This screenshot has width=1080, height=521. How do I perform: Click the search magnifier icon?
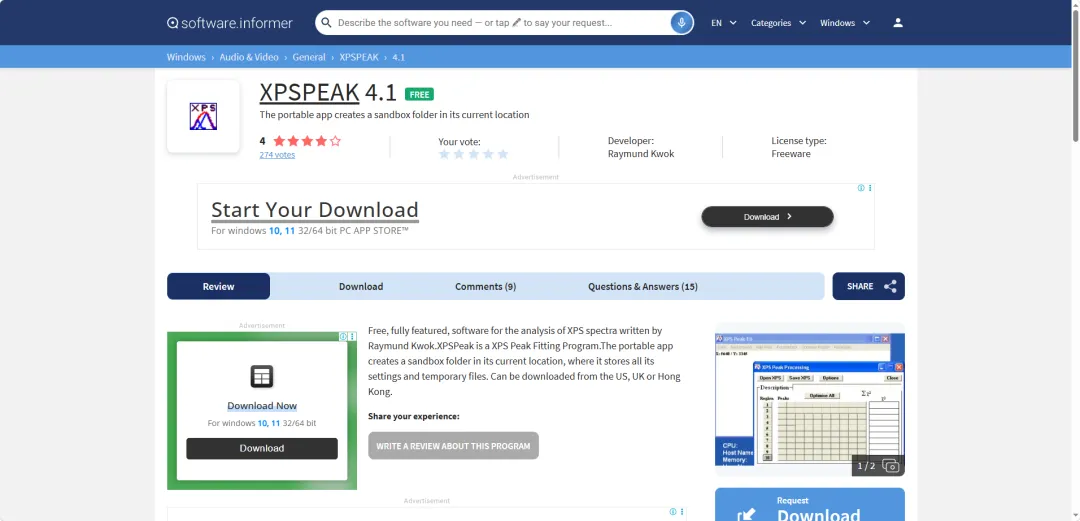pyautogui.click(x=326, y=23)
